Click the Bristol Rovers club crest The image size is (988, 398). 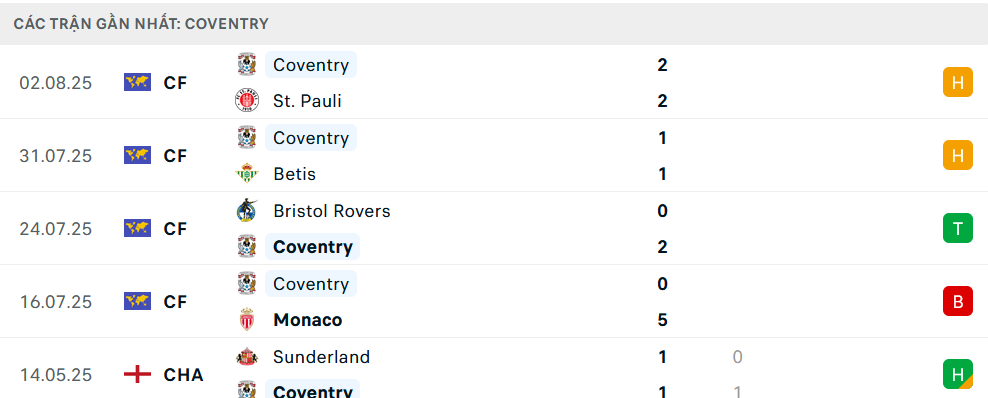pos(247,210)
